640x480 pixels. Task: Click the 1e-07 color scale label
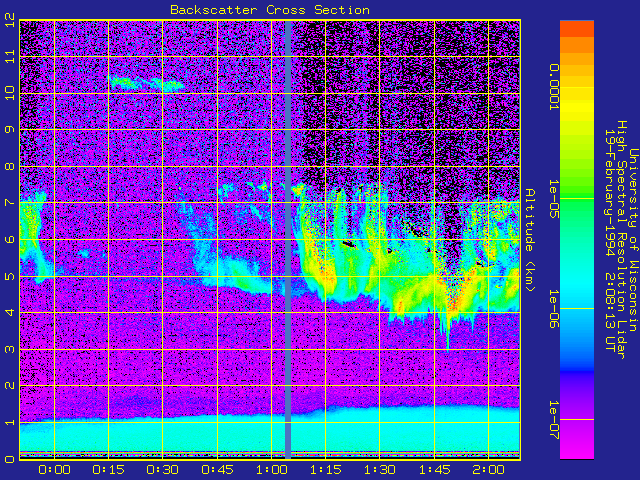click(554, 420)
